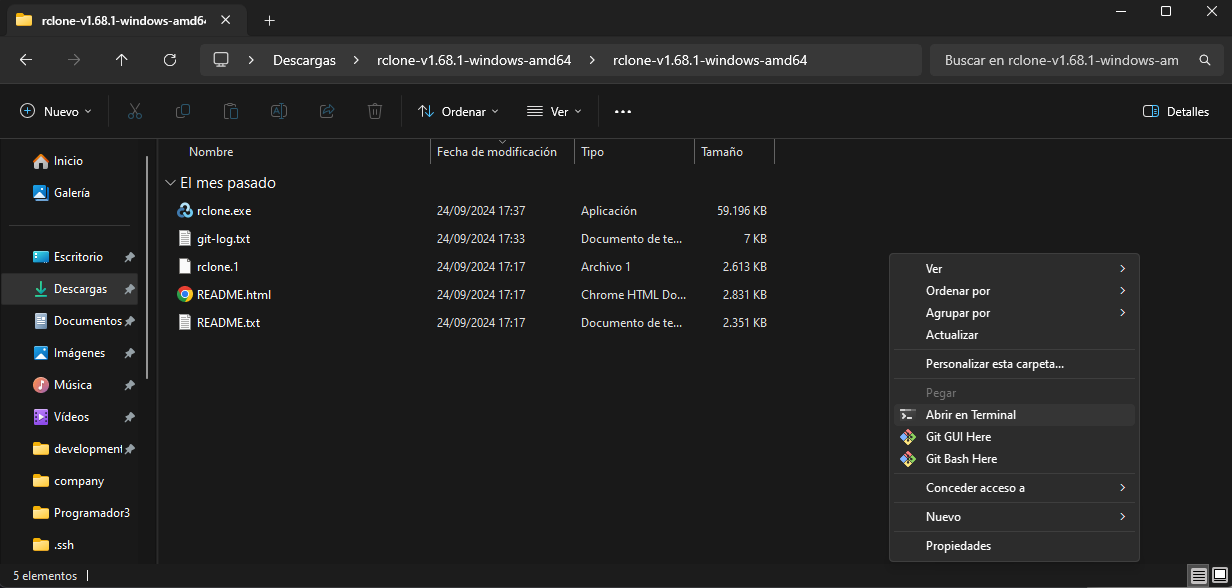Collapse the El mes pasado group
Screen dimensions: 1232x588
(170, 183)
